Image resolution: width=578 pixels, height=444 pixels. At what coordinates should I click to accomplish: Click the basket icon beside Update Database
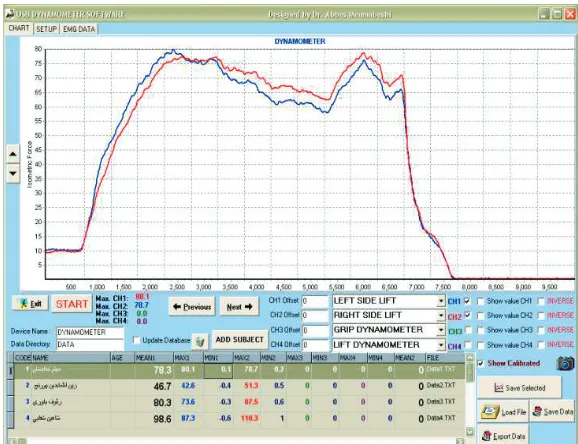[199, 341]
